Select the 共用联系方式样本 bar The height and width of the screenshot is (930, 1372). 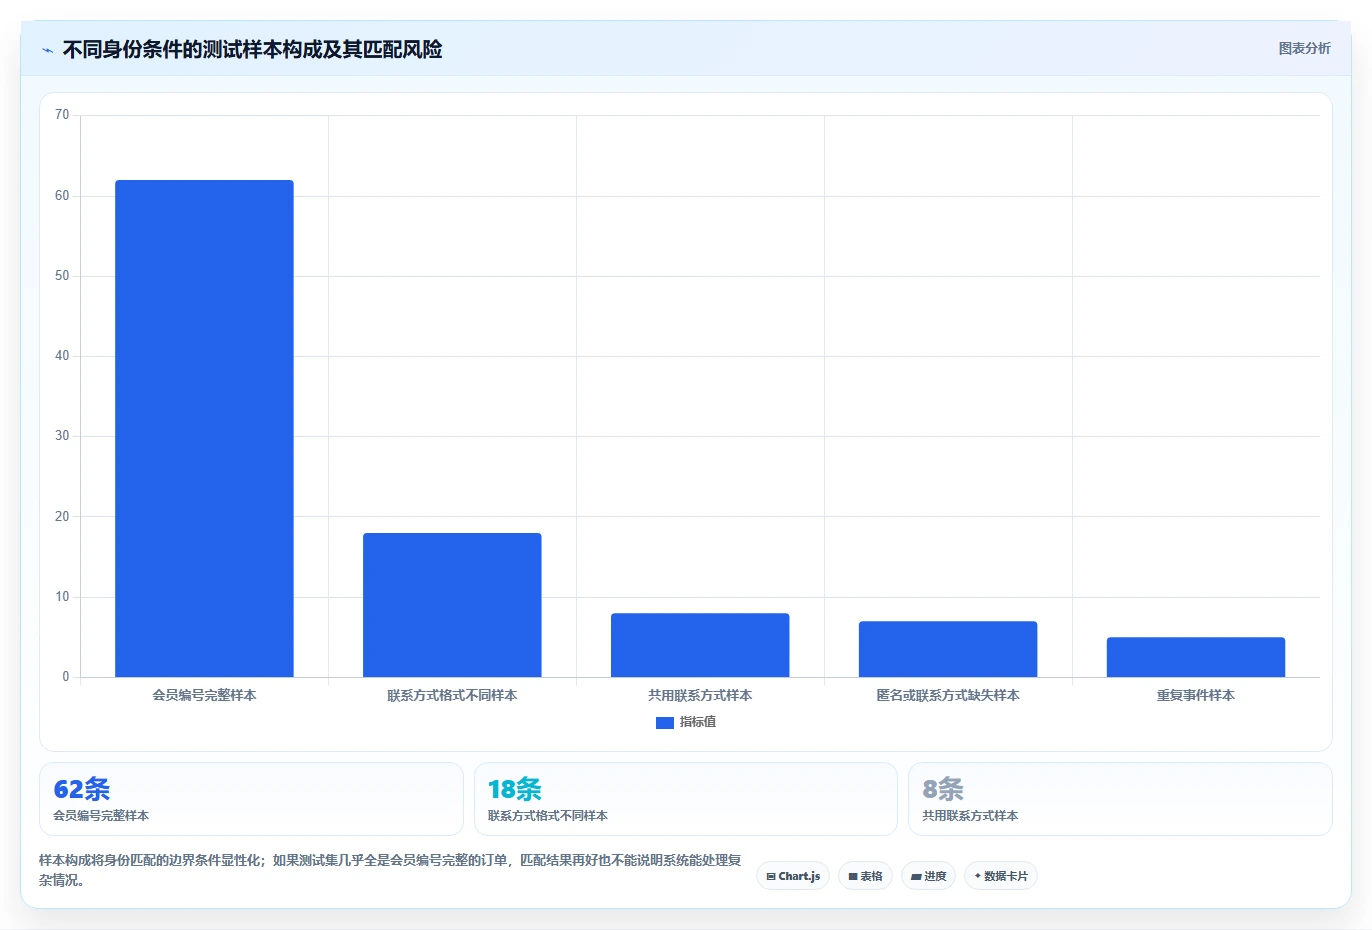click(700, 645)
